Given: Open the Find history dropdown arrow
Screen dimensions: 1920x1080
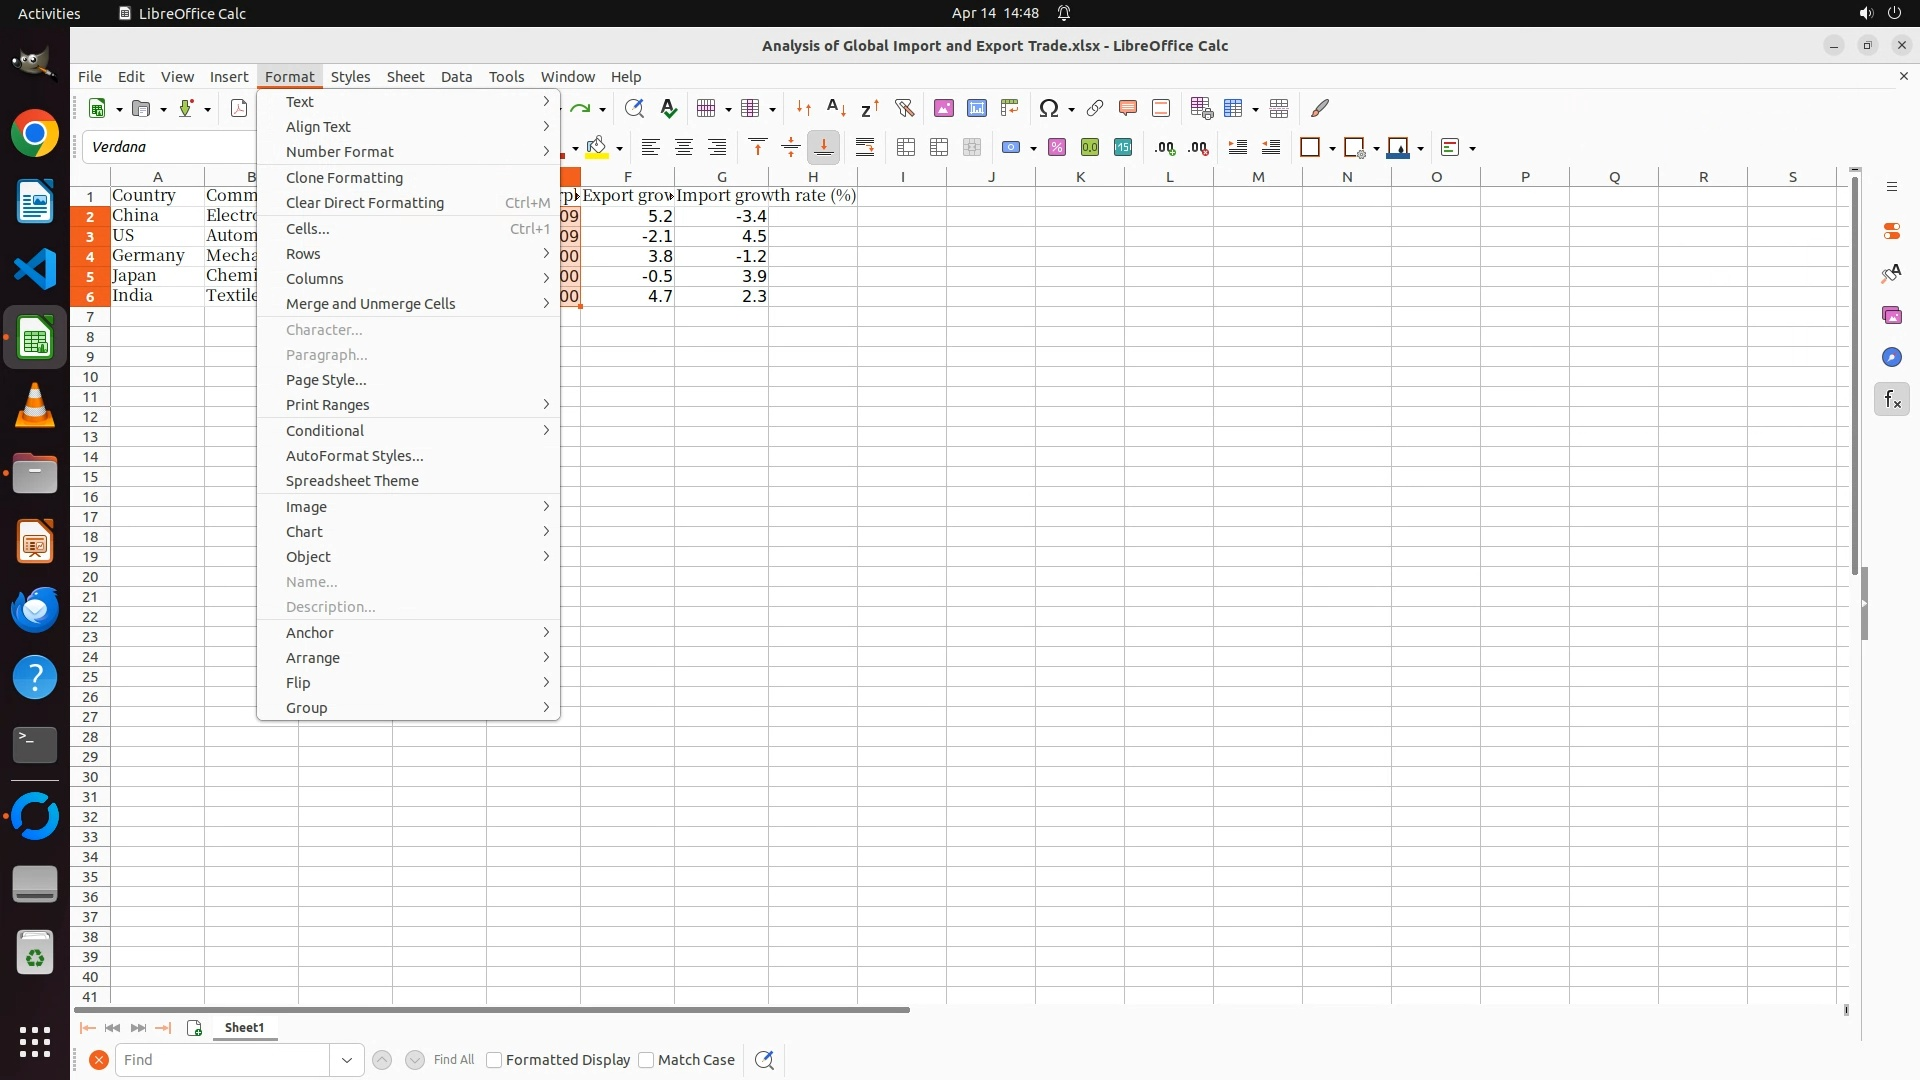Looking at the screenshot, I should 347,1060.
